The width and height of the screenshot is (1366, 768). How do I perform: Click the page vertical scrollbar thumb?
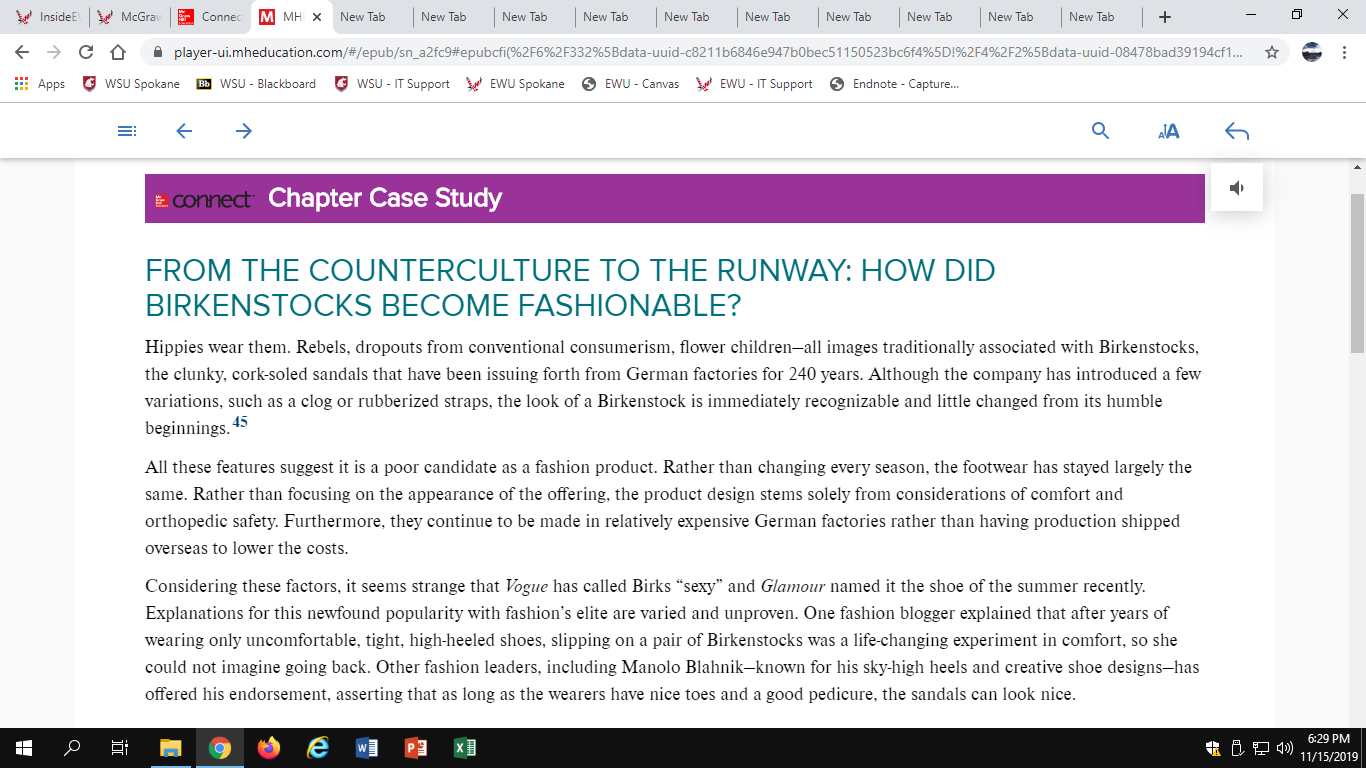1357,273
